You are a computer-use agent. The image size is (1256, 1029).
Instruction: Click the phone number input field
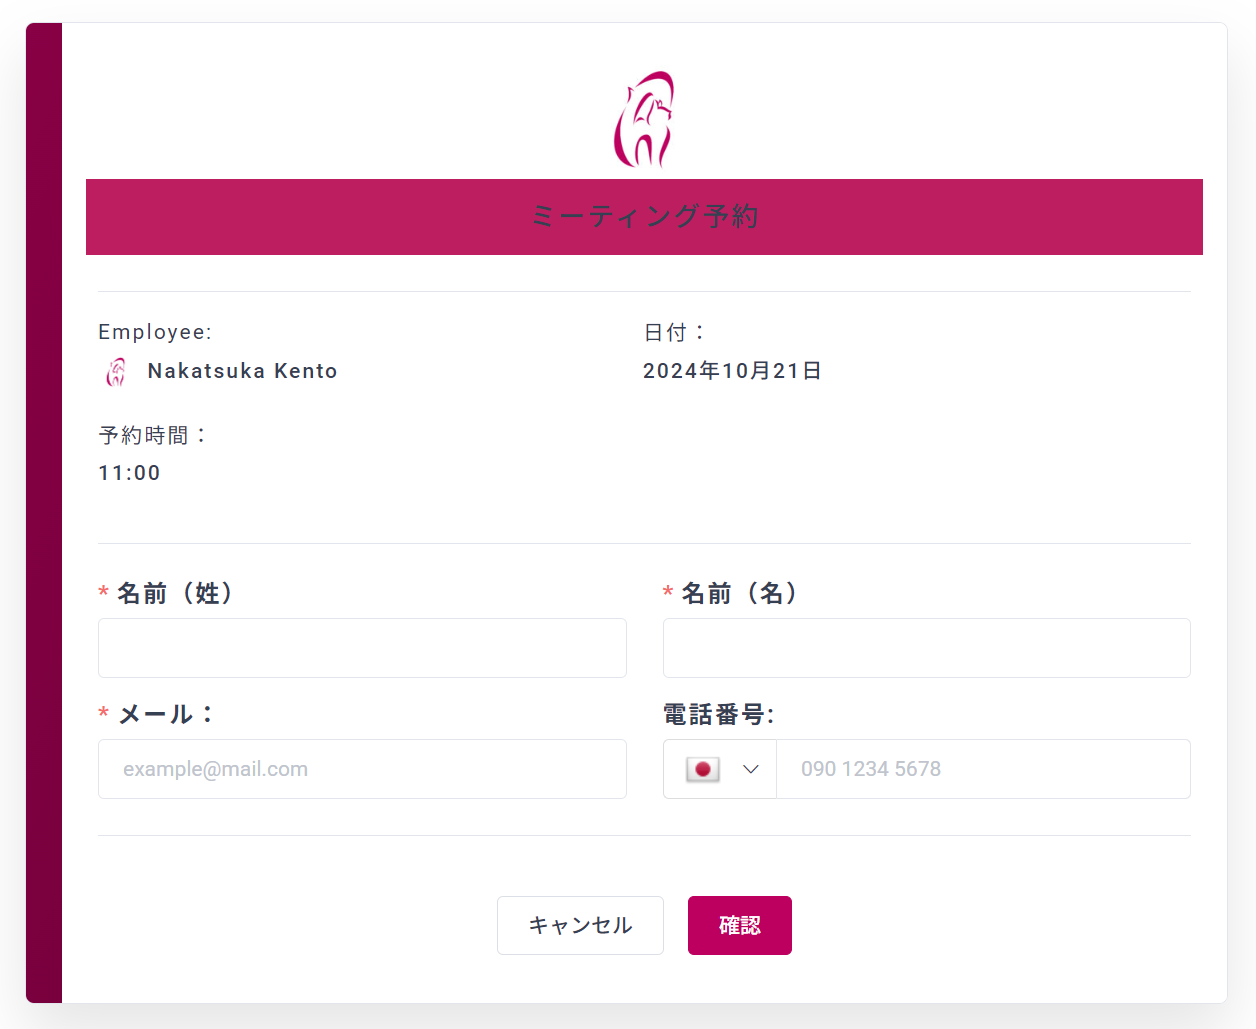984,769
